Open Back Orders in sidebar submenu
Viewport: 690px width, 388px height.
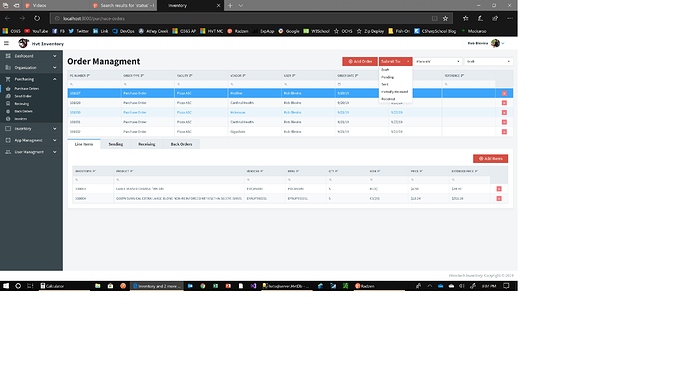[23, 111]
